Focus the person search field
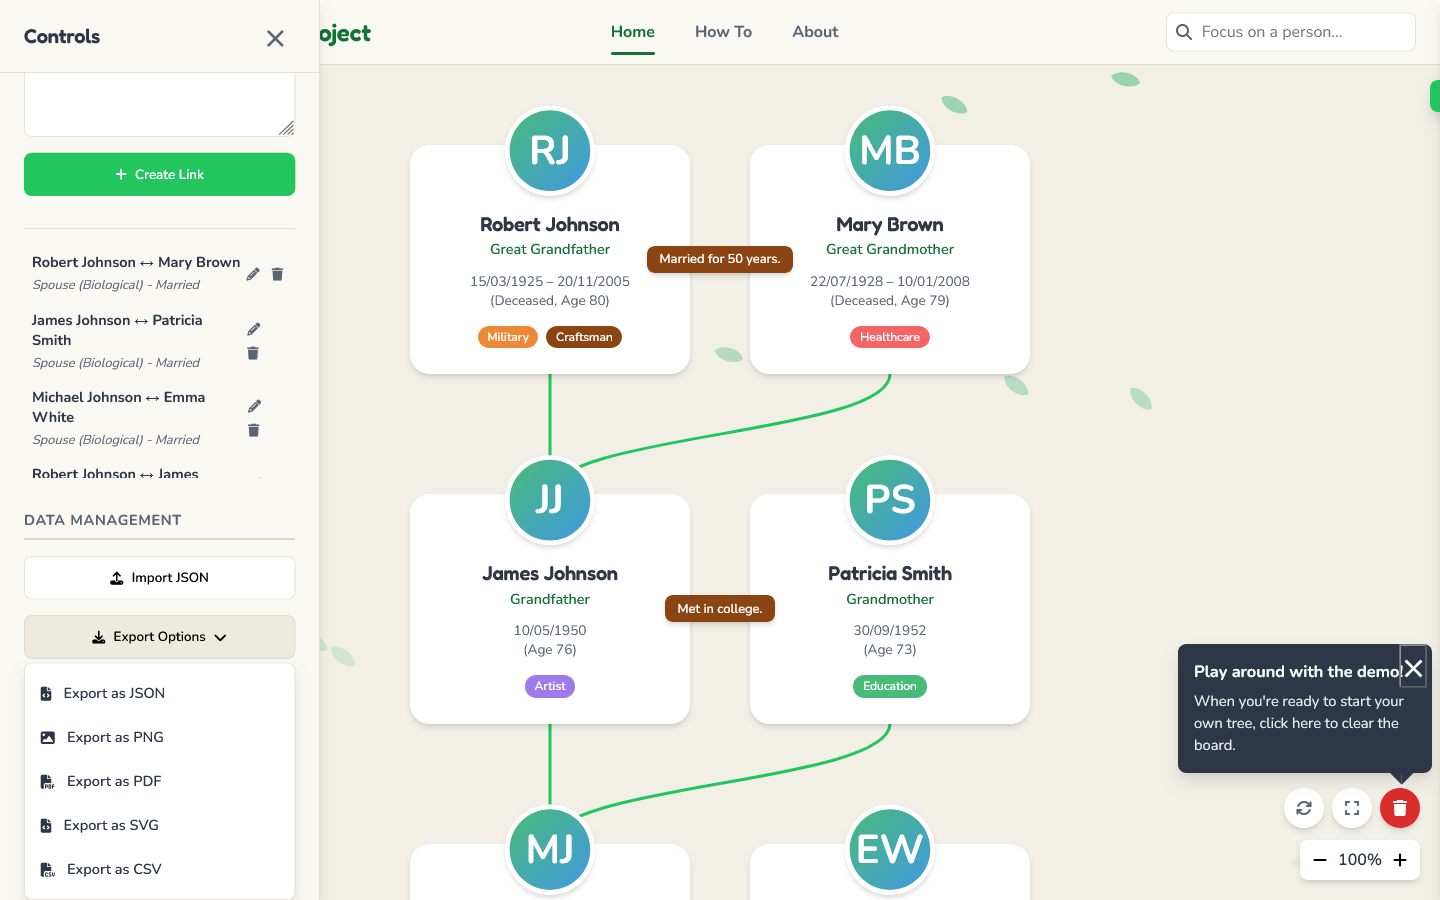 (x=1290, y=32)
